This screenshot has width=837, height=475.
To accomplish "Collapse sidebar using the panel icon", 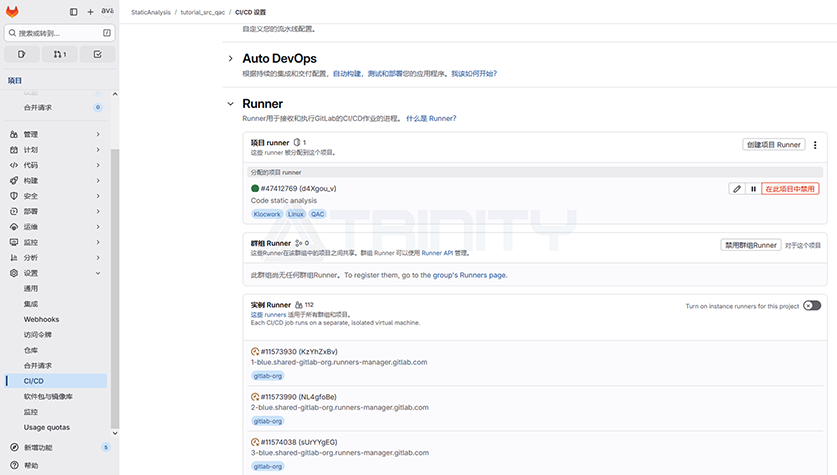I will click(x=74, y=12).
